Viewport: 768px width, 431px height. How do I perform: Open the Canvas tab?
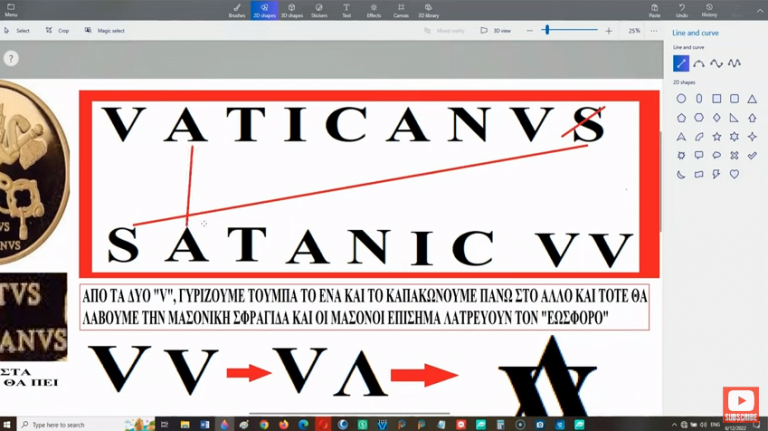coord(401,10)
